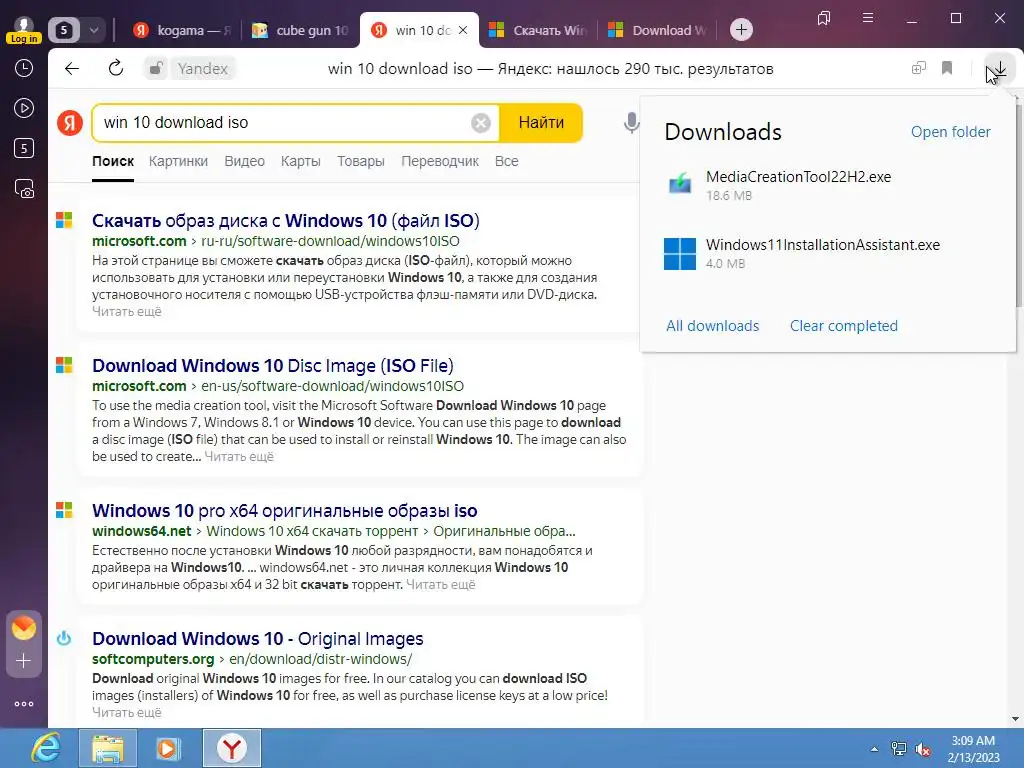Image resolution: width=1024 pixels, height=768 pixels.
Task: Close the win 10 download tab
Action: tap(463, 30)
